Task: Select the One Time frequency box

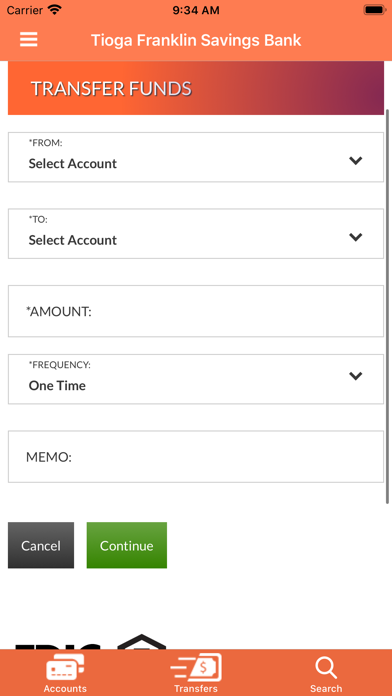Action: click(196, 379)
